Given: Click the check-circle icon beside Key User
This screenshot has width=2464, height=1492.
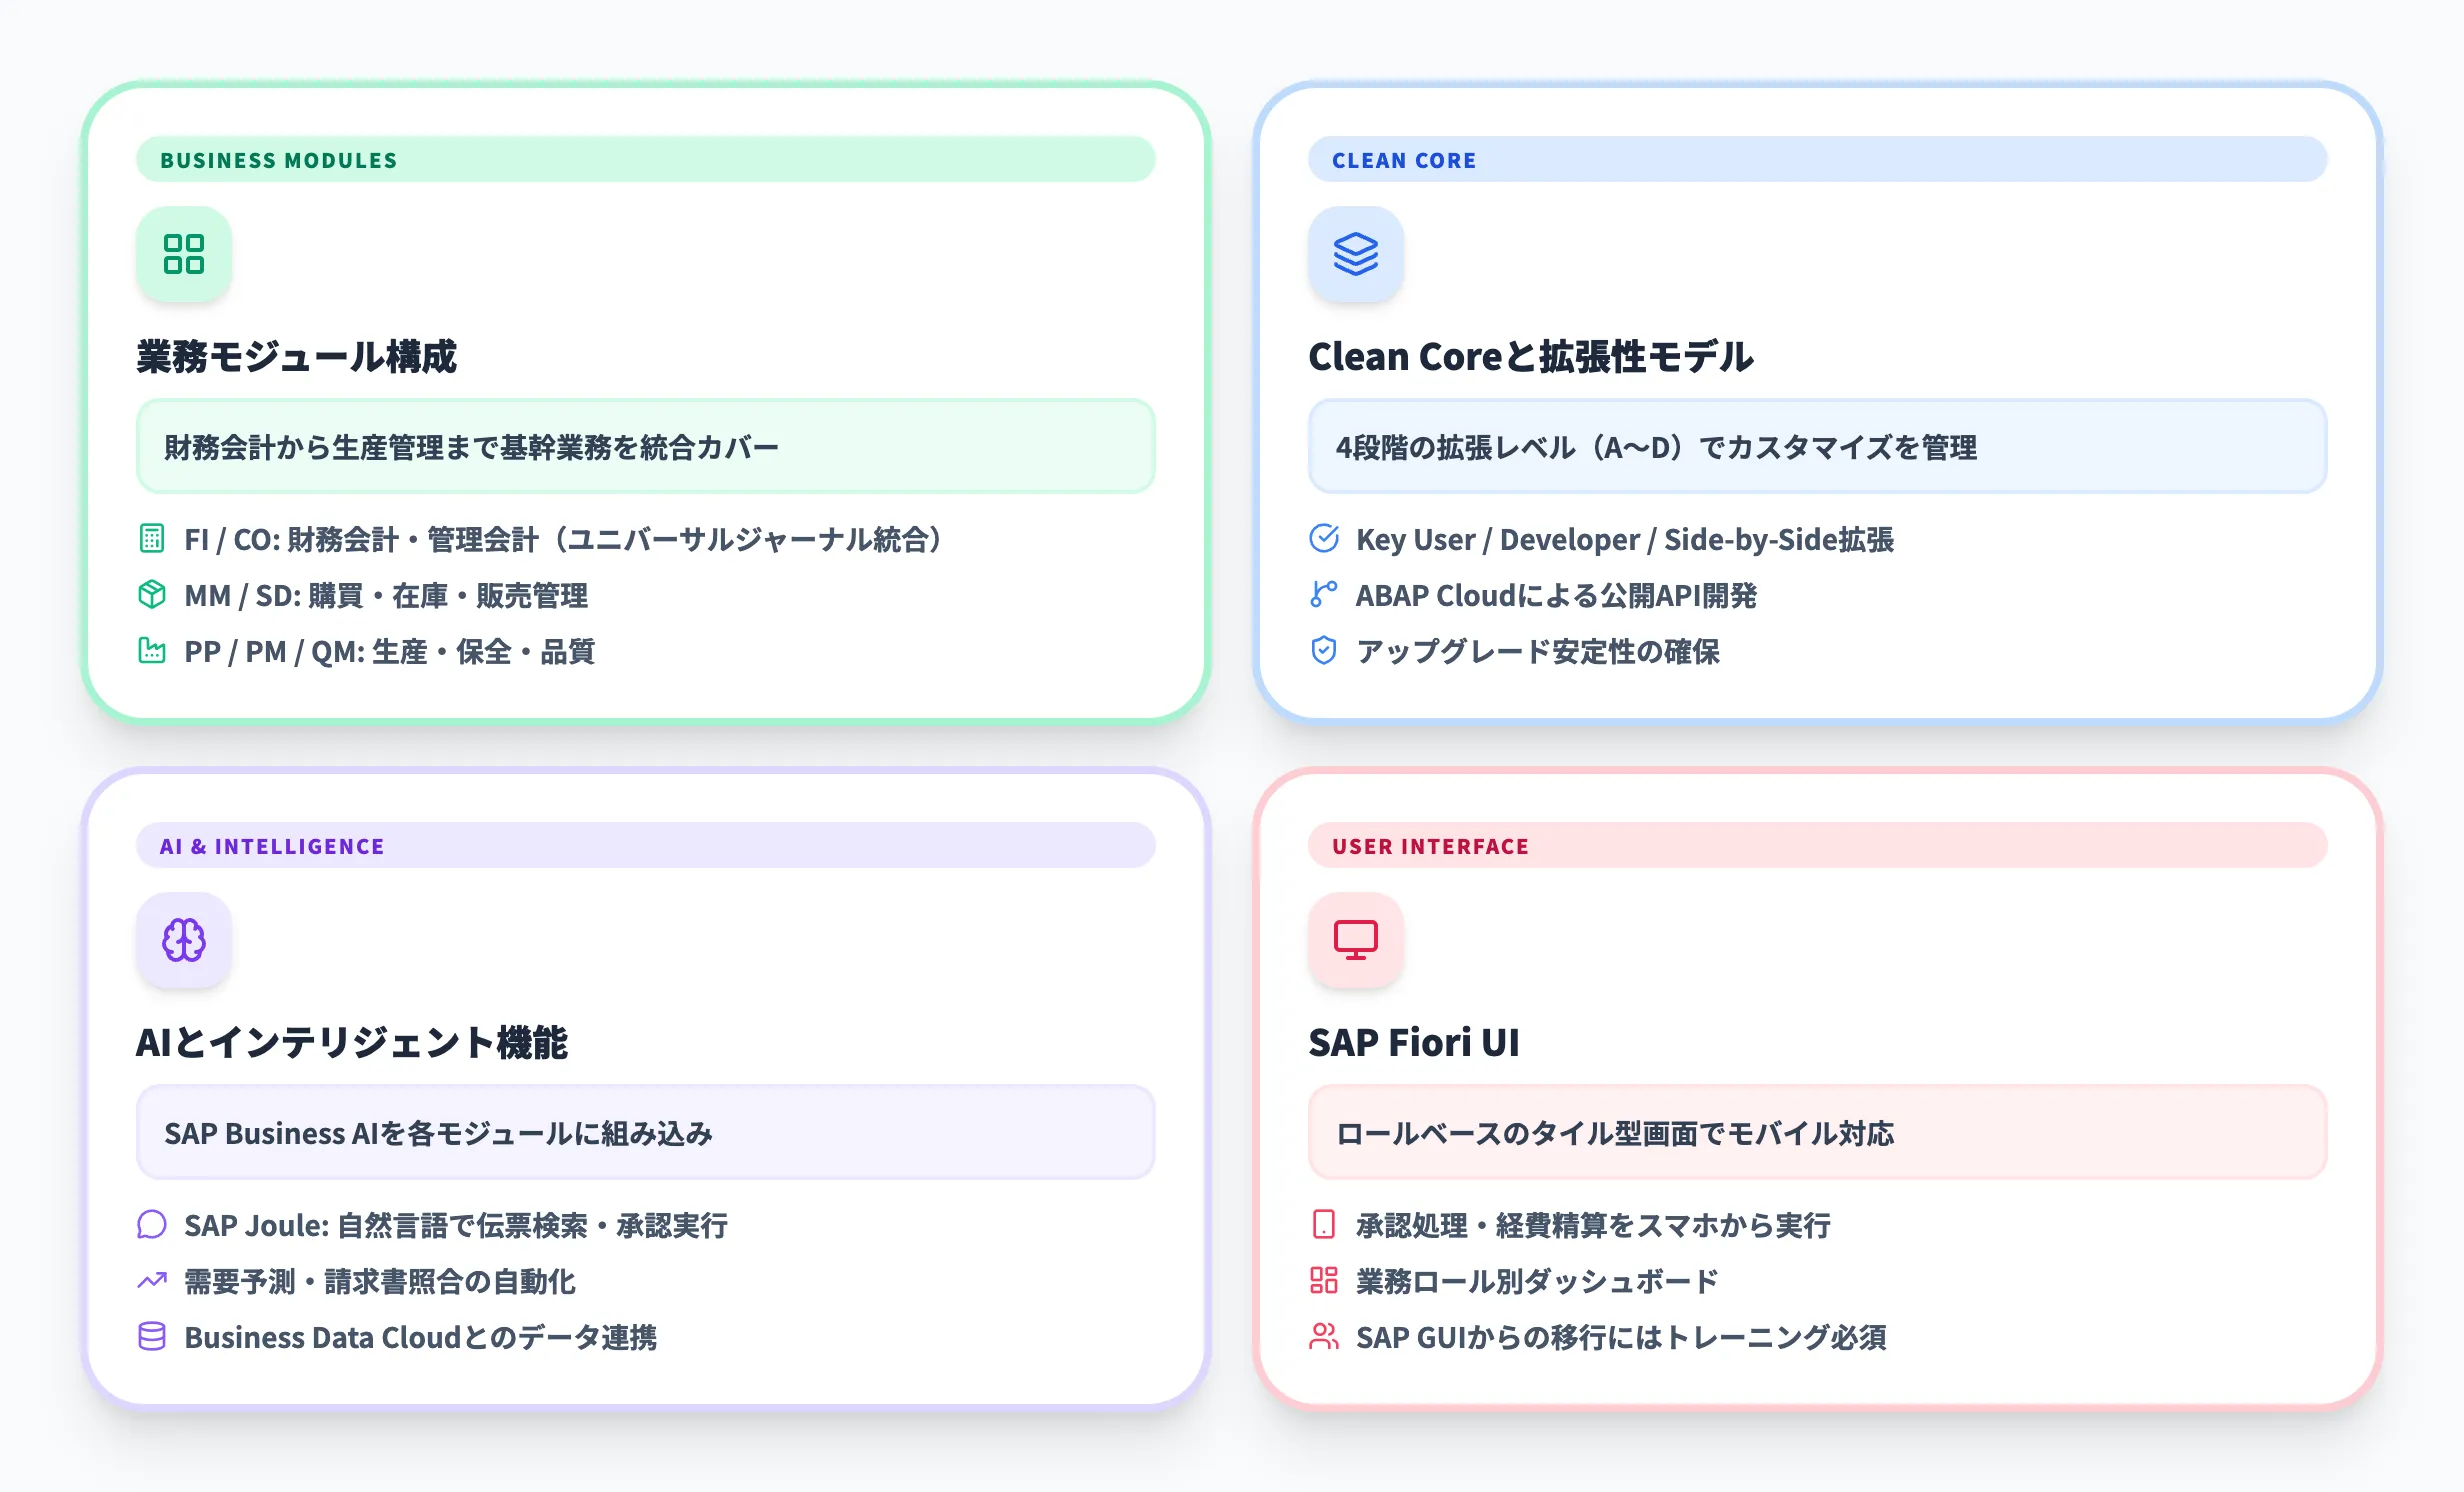Looking at the screenshot, I should click(x=1324, y=539).
